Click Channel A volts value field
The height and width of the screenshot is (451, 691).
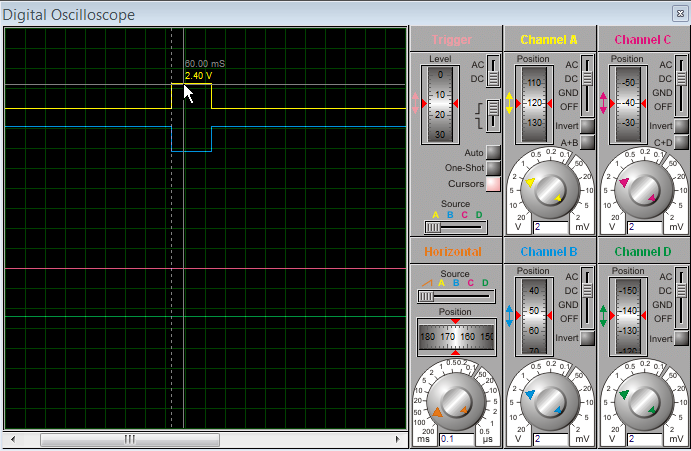[551, 227]
